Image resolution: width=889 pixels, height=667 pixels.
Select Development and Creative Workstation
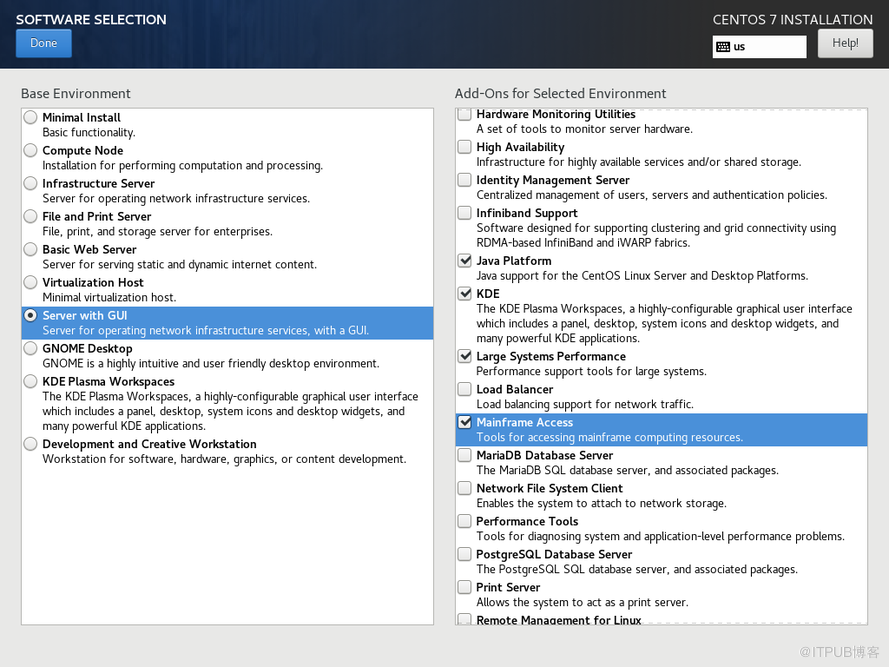pyautogui.click(x=31, y=444)
